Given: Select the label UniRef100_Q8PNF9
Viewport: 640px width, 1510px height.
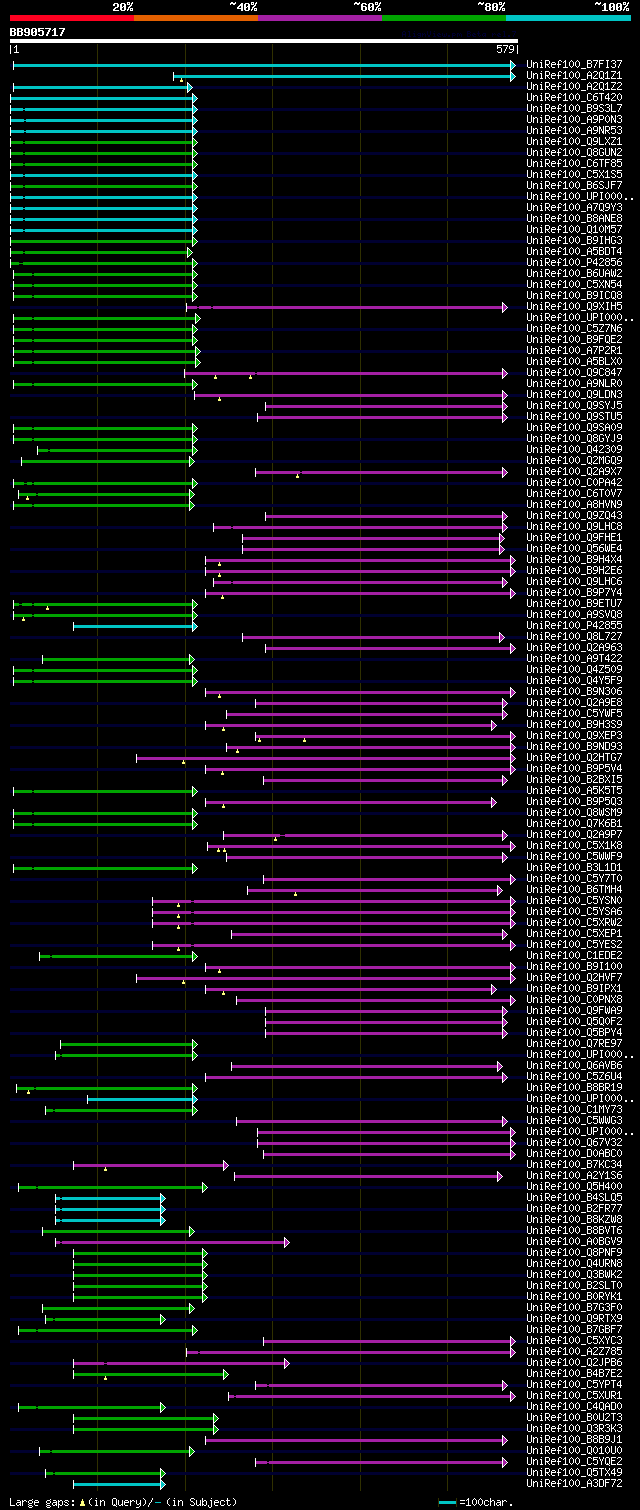Looking at the screenshot, I should point(574,1252).
